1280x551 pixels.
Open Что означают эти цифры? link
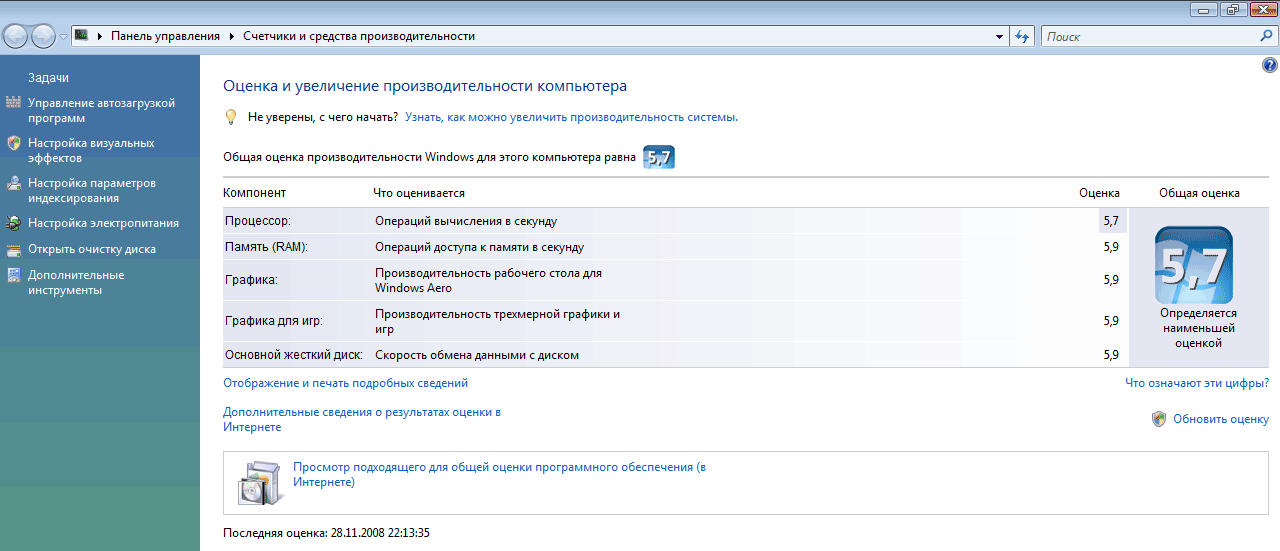click(x=1197, y=383)
